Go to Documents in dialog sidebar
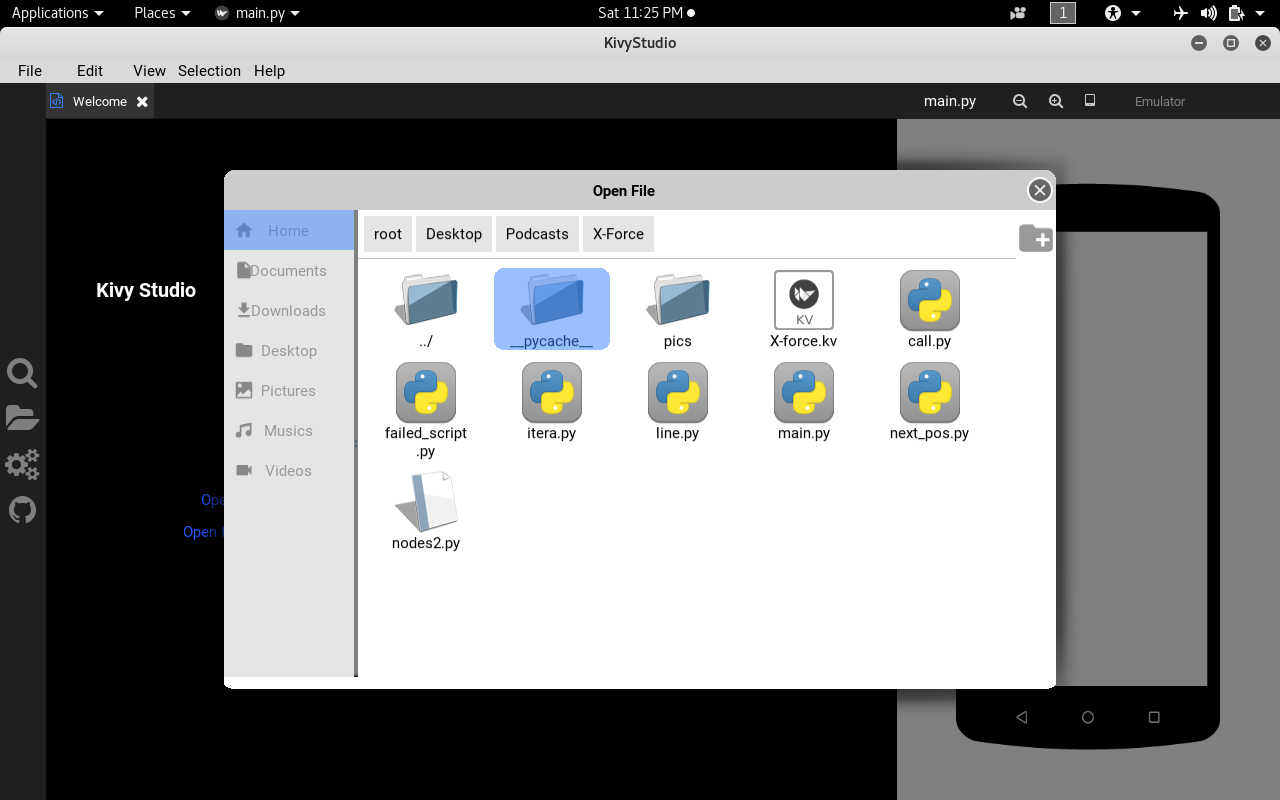Image resolution: width=1280 pixels, height=800 pixels. [289, 270]
